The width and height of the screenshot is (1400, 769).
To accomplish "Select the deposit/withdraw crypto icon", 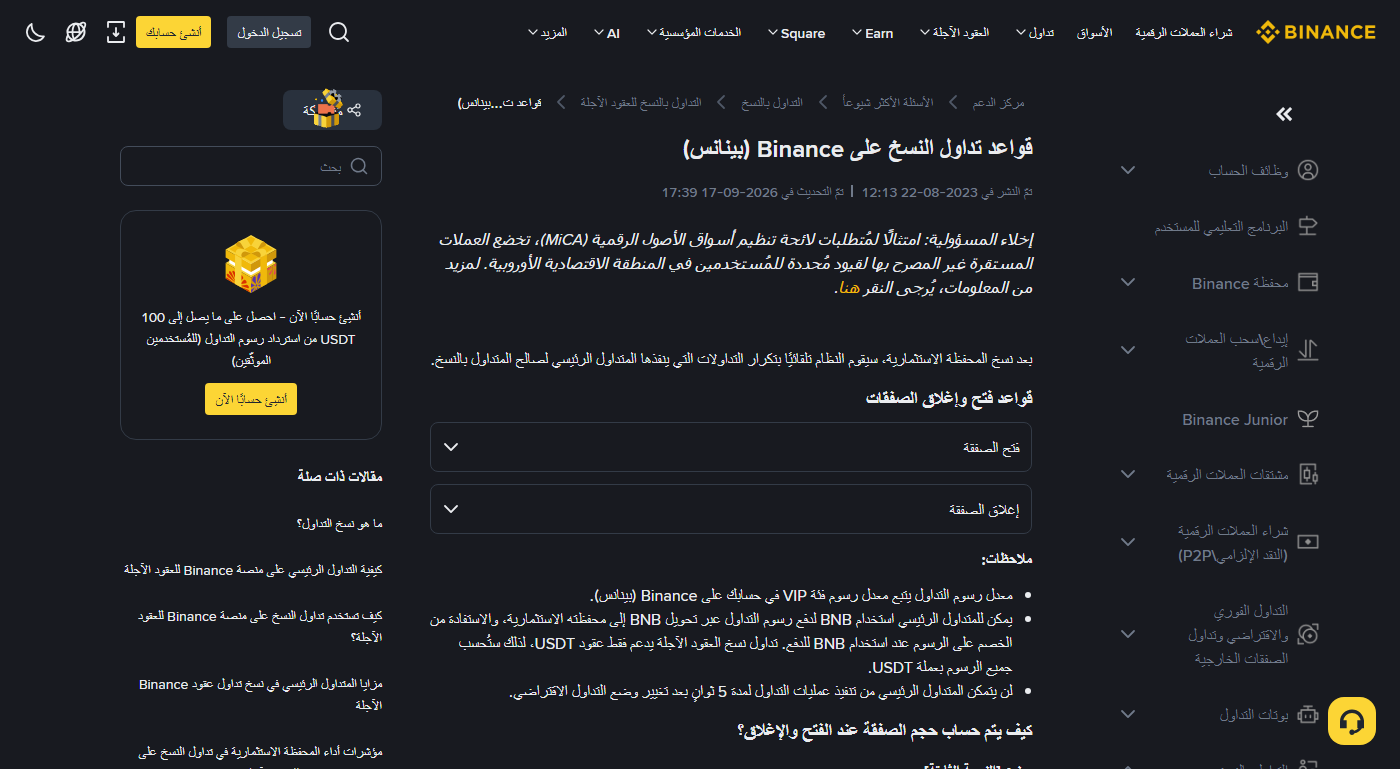I will coord(1308,350).
